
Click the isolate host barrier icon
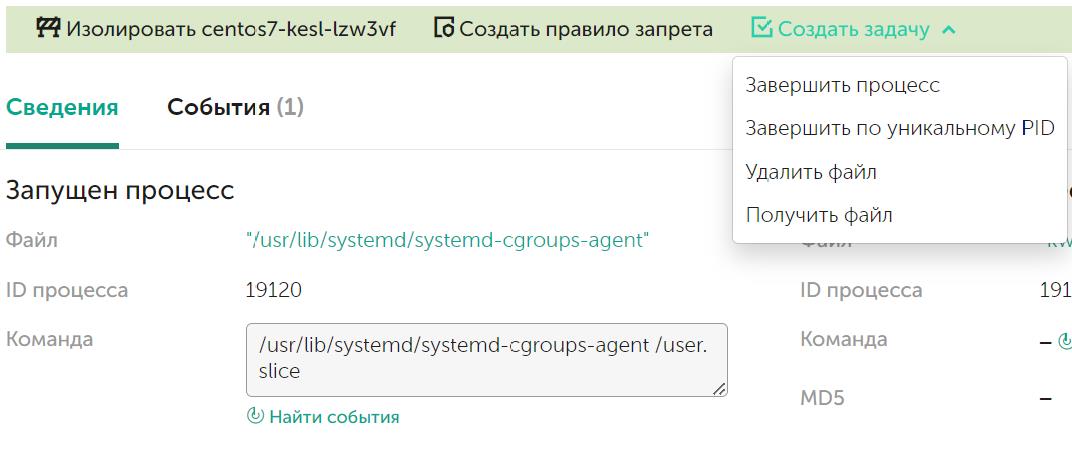(x=47, y=28)
